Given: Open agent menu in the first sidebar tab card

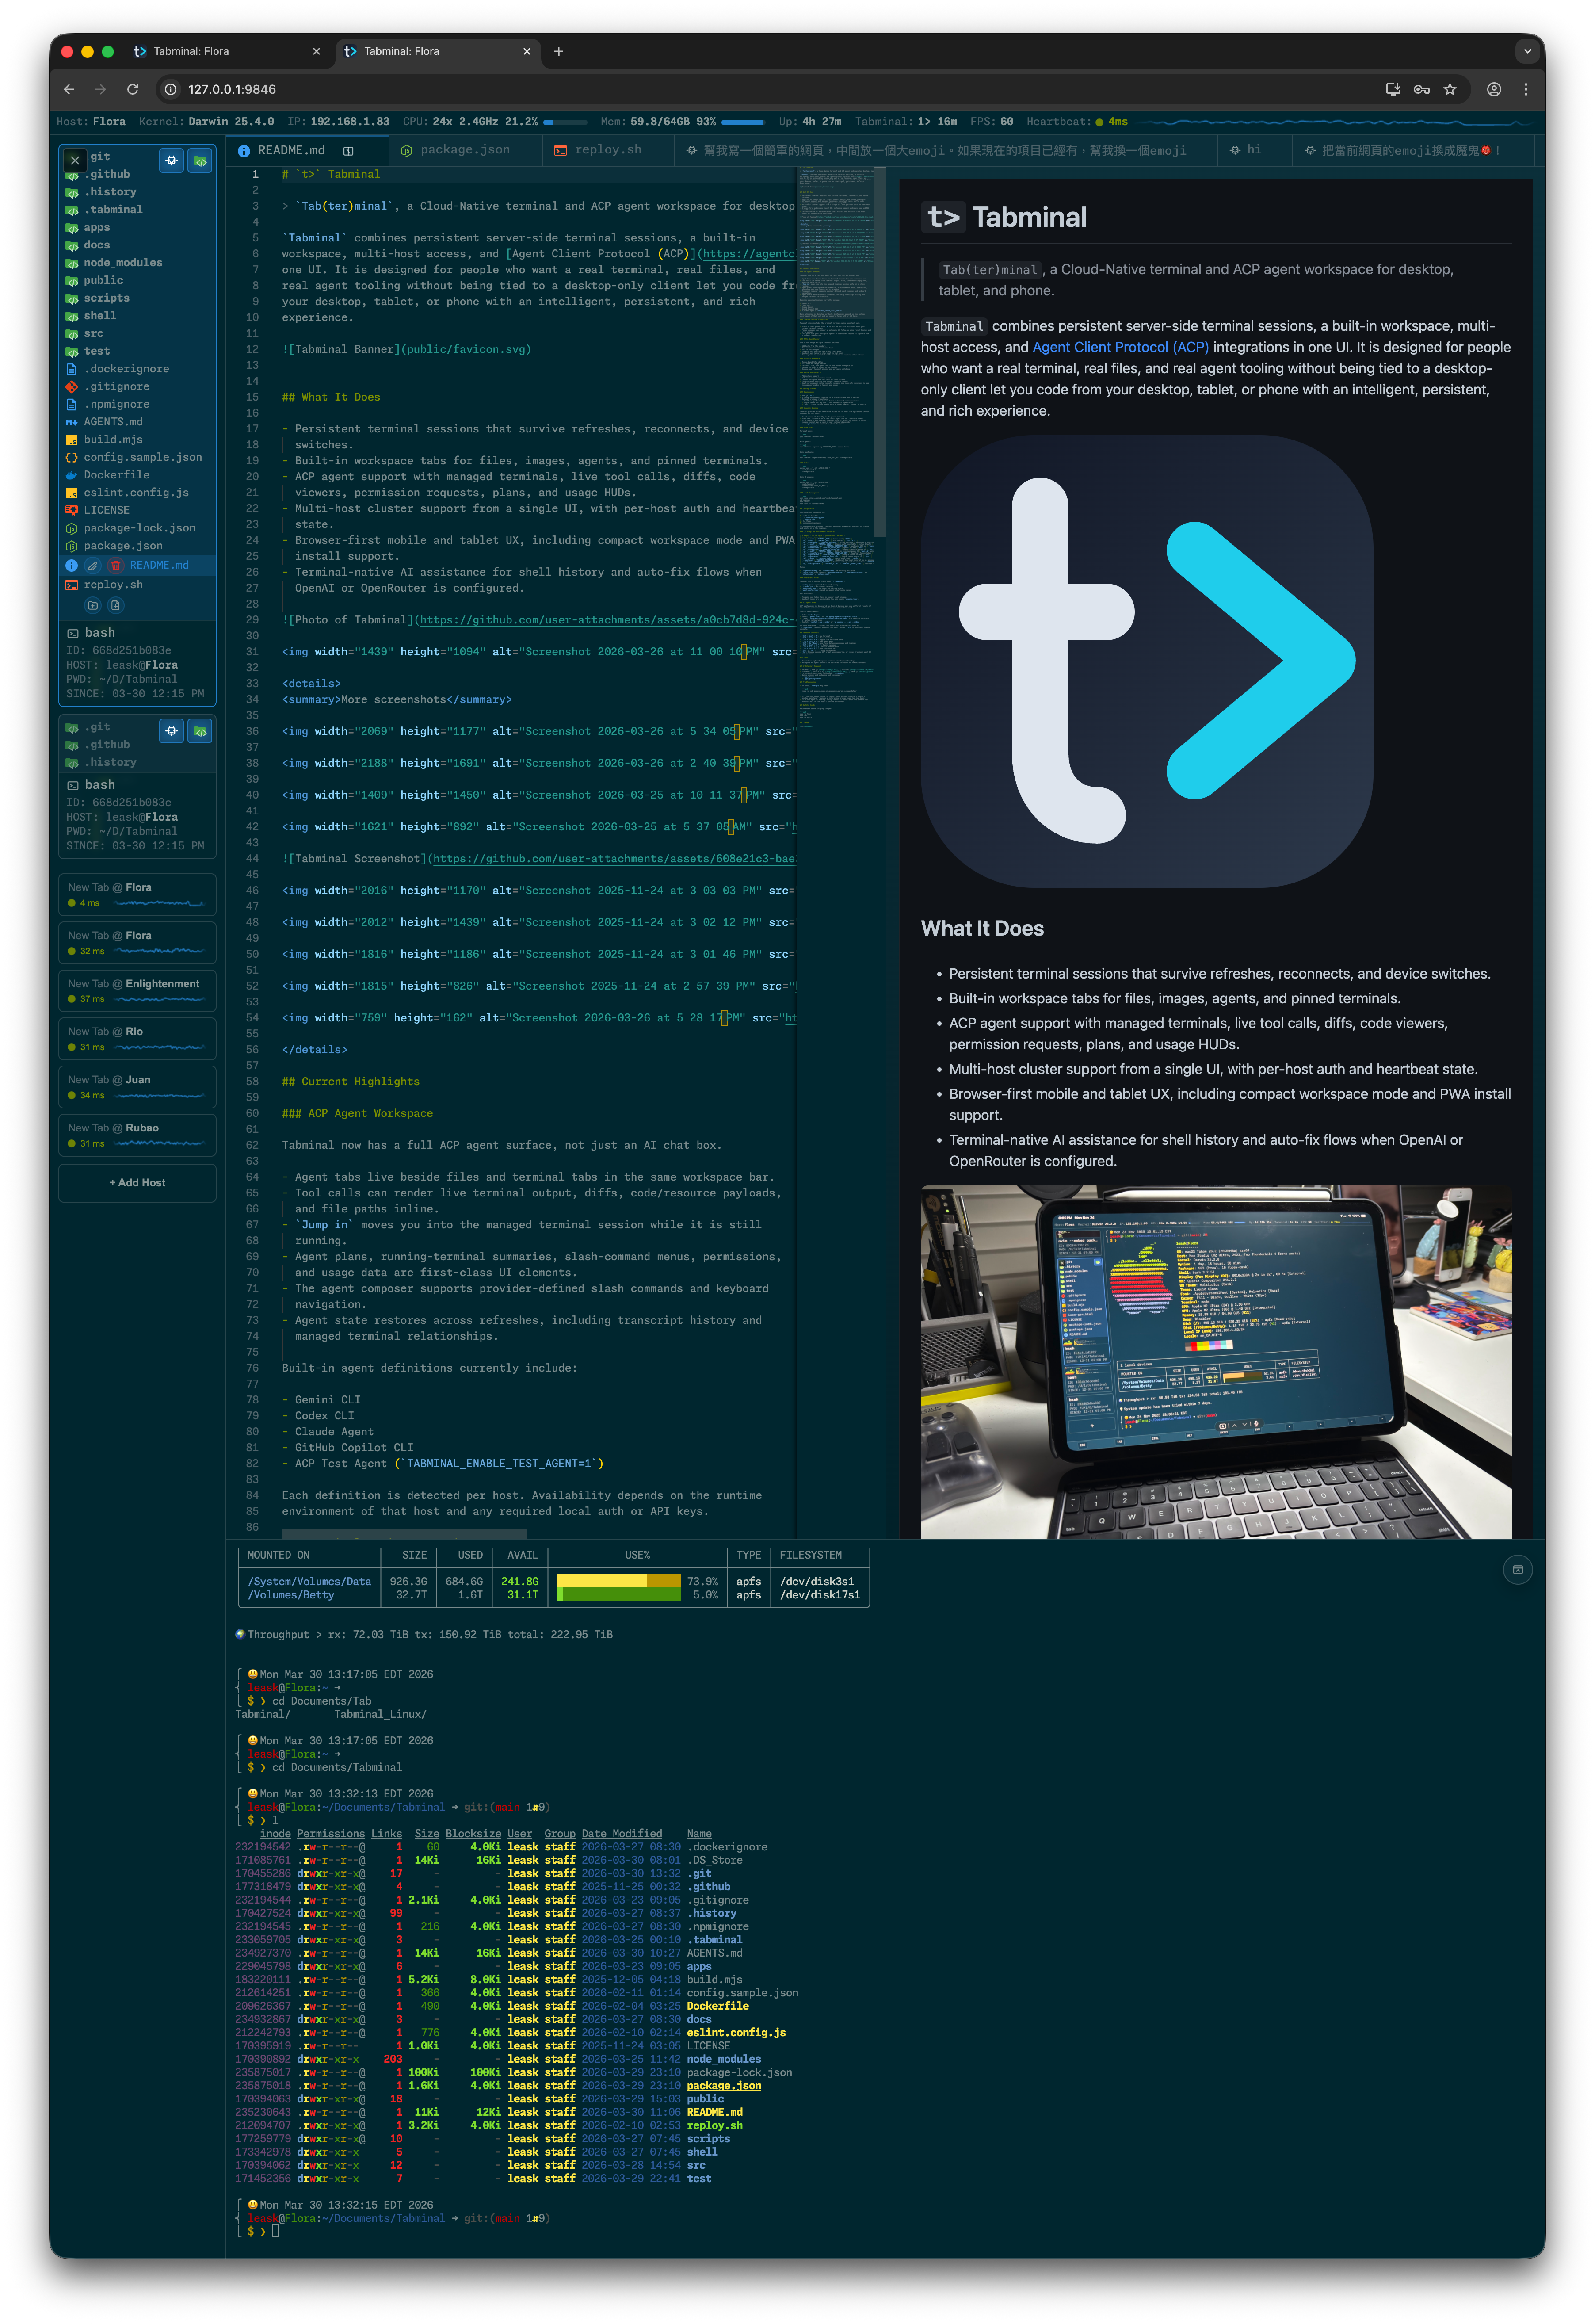Looking at the screenshot, I should [x=172, y=160].
